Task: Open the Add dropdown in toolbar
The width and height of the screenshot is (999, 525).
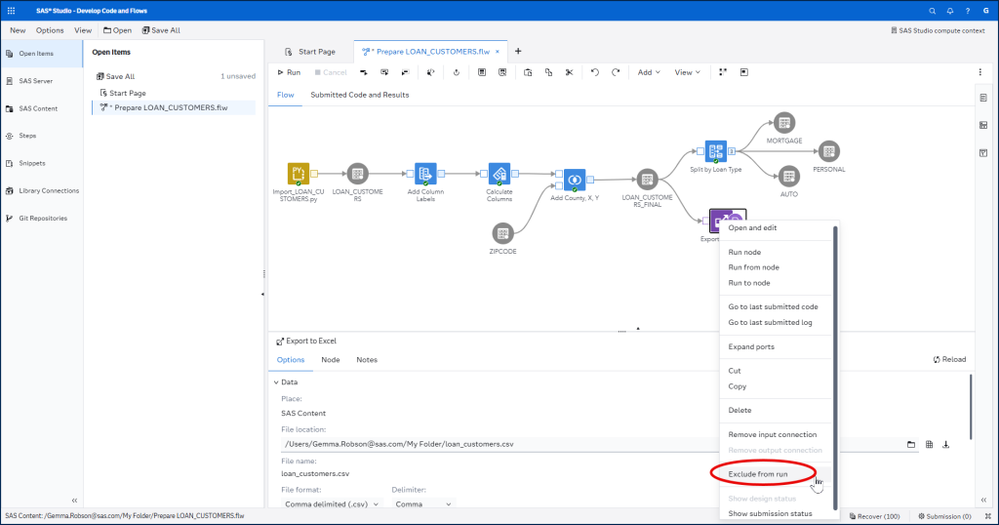Action: pos(649,73)
